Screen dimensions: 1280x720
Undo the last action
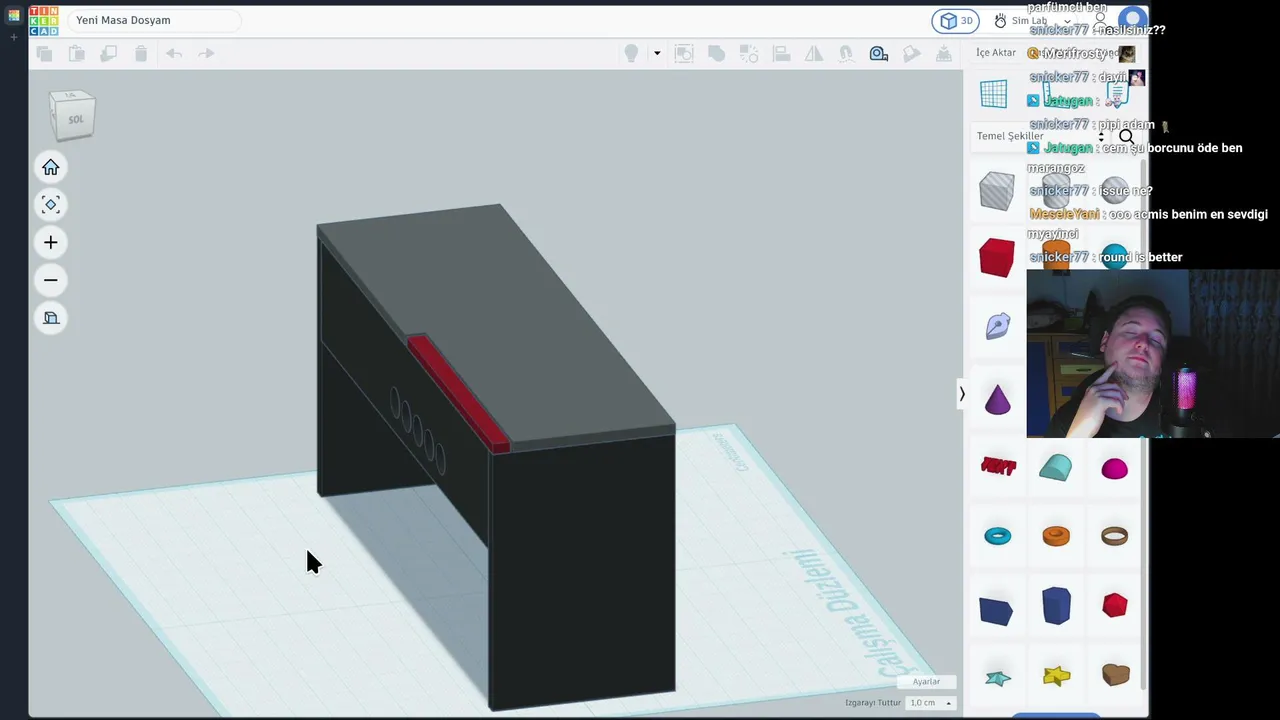point(174,54)
